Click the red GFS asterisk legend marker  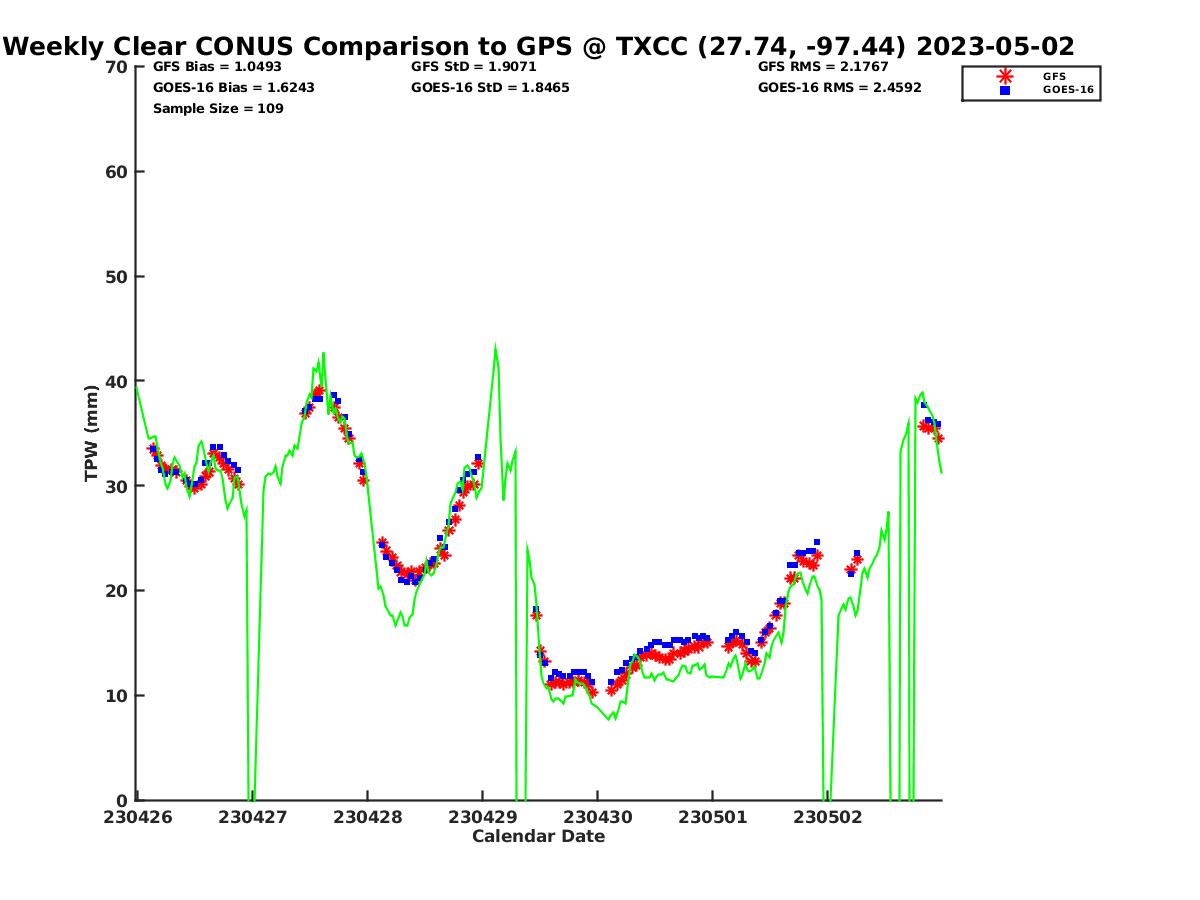tap(1005, 76)
